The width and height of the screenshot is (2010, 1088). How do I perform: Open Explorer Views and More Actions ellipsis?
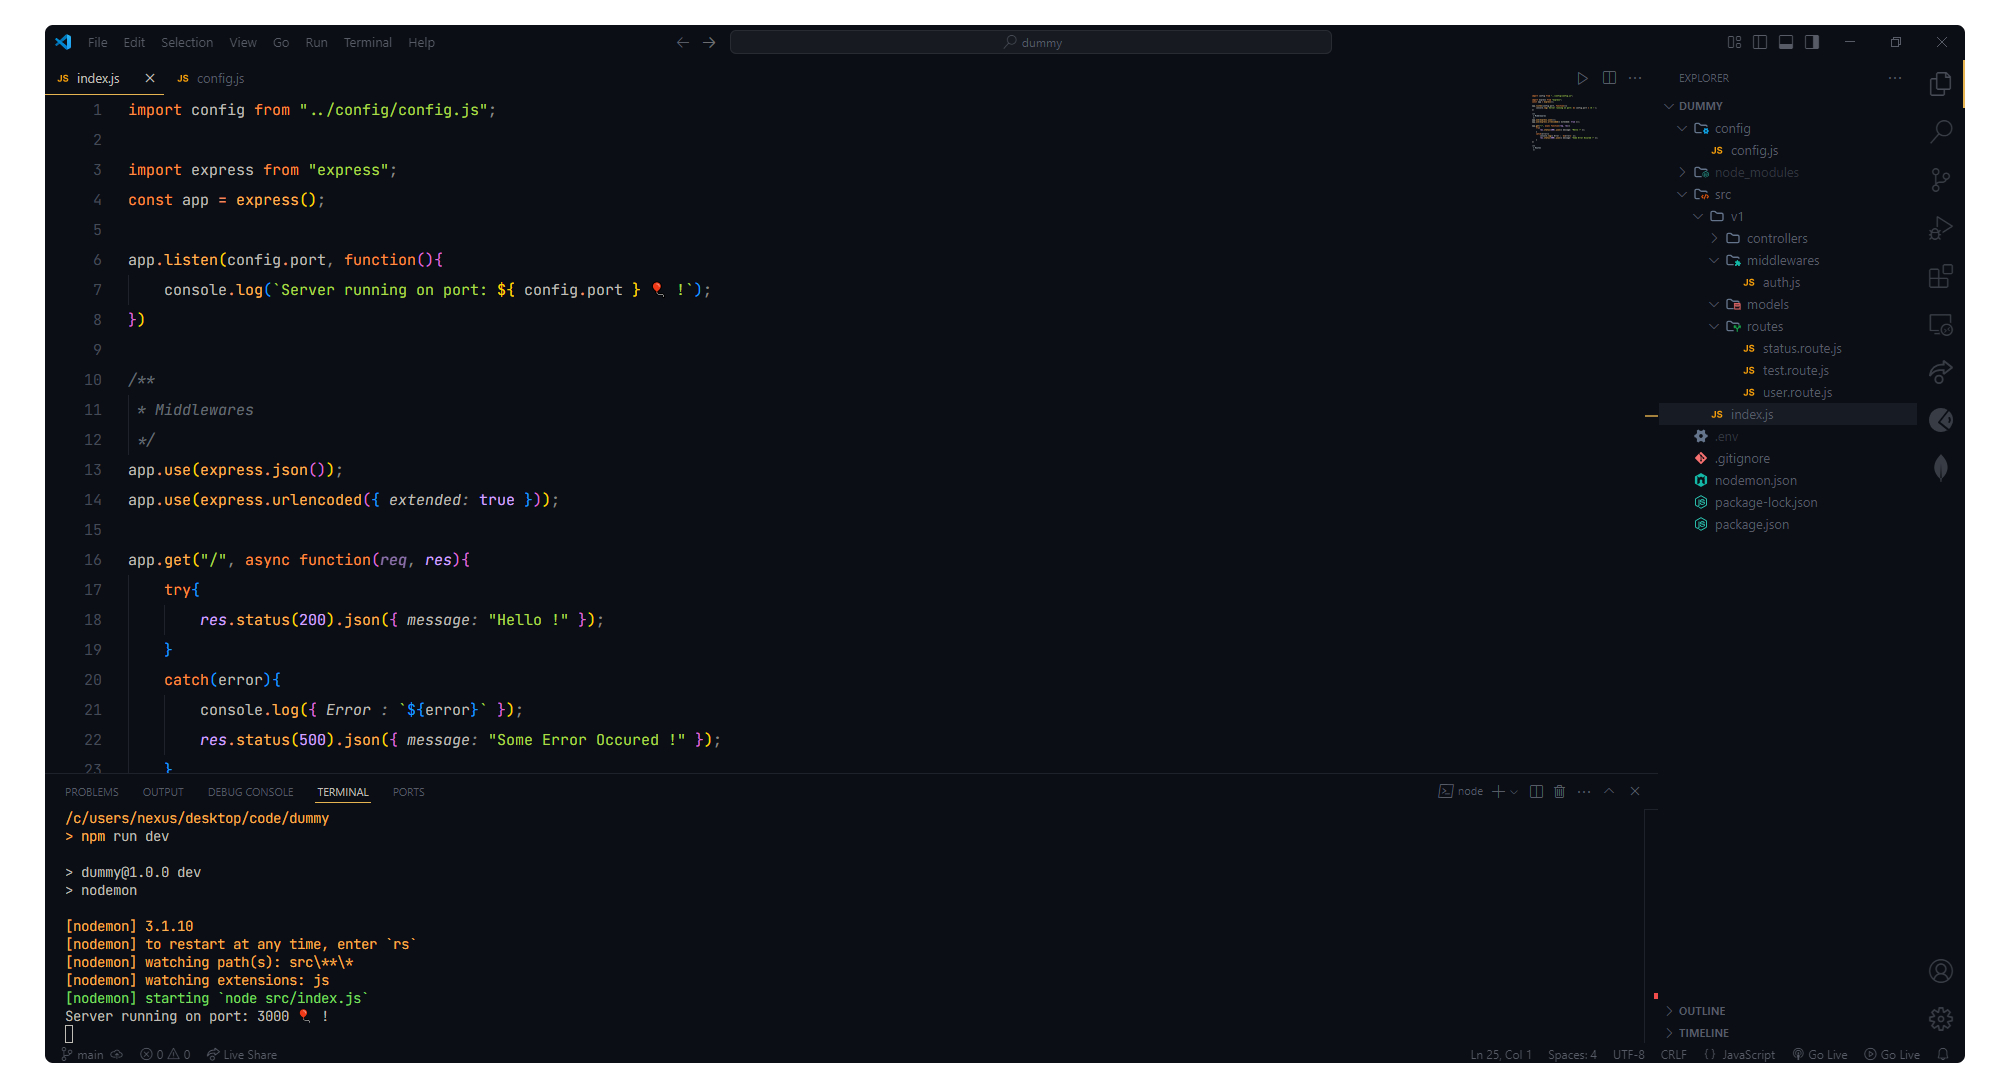(x=1894, y=78)
